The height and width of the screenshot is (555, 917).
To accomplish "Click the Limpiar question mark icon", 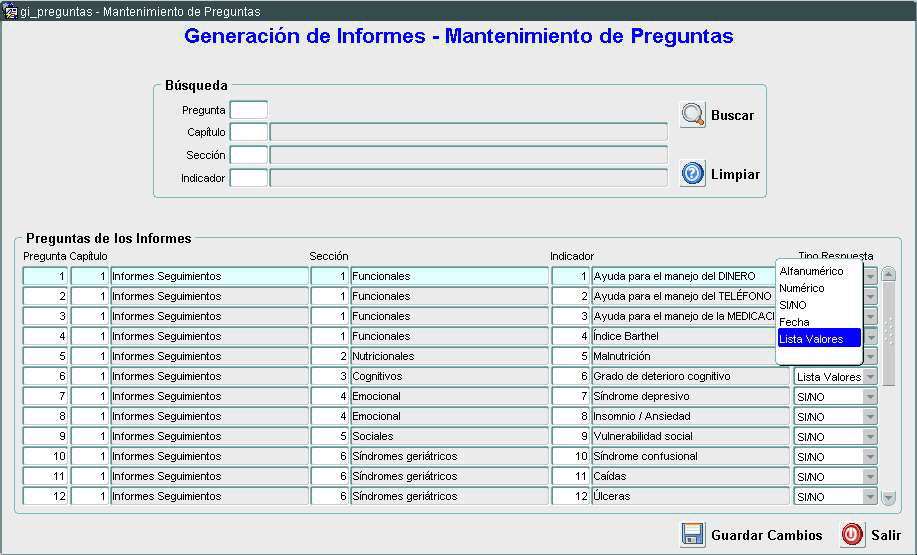I will pyautogui.click(x=693, y=174).
